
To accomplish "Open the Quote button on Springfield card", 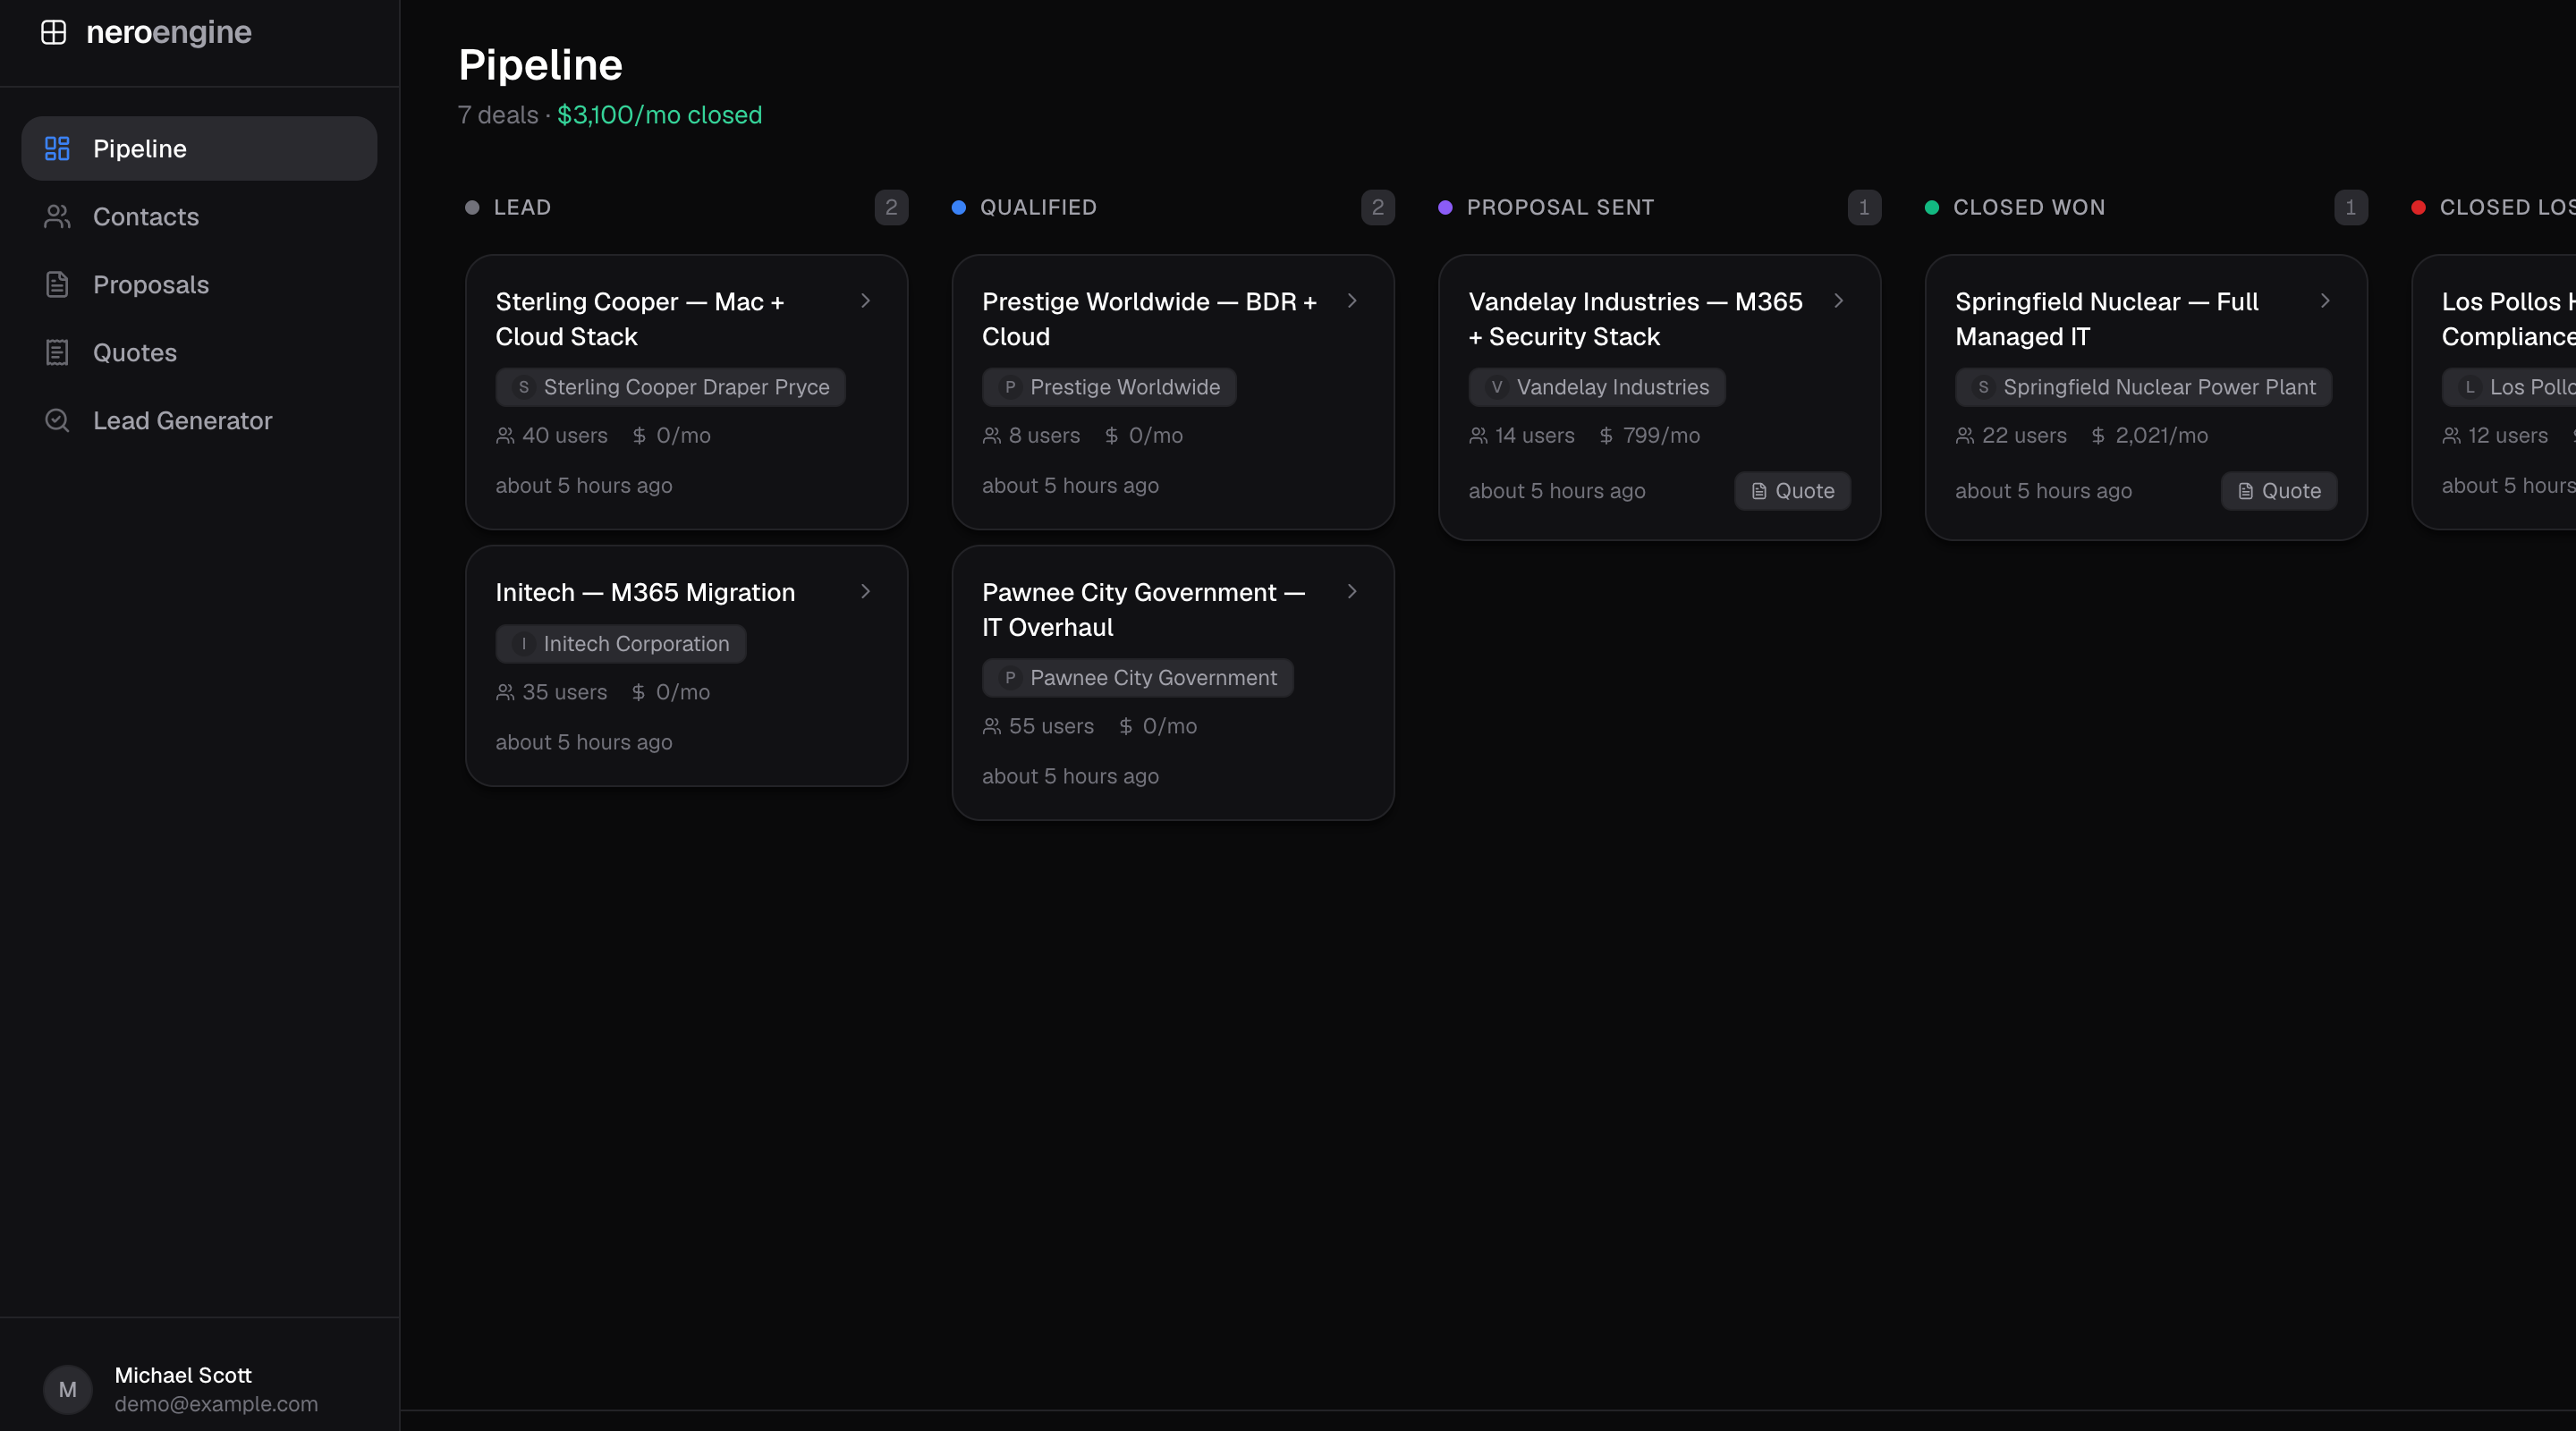I will pos(2279,490).
